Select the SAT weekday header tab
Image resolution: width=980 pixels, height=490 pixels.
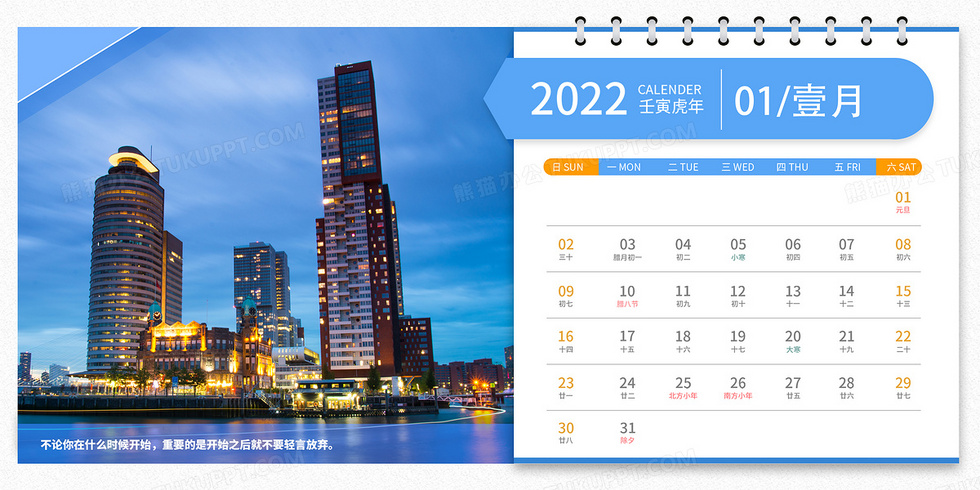pos(899,167)
